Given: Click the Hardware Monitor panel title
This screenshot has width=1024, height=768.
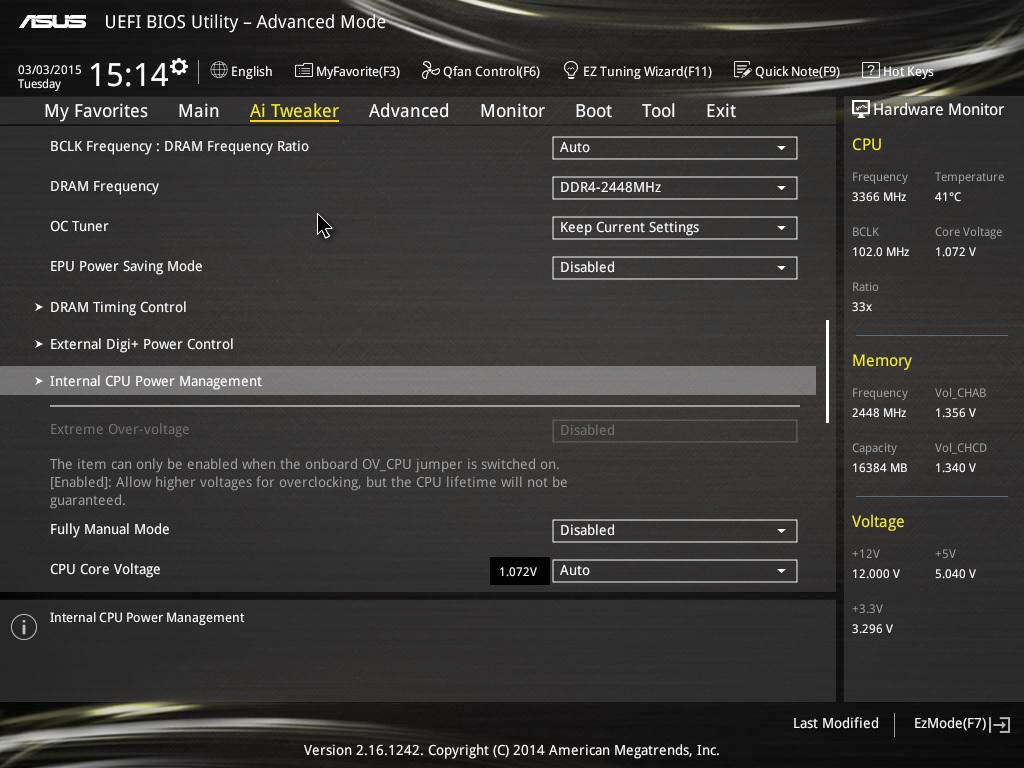Looking at the screenshot, I should click(x=938, y=110).
